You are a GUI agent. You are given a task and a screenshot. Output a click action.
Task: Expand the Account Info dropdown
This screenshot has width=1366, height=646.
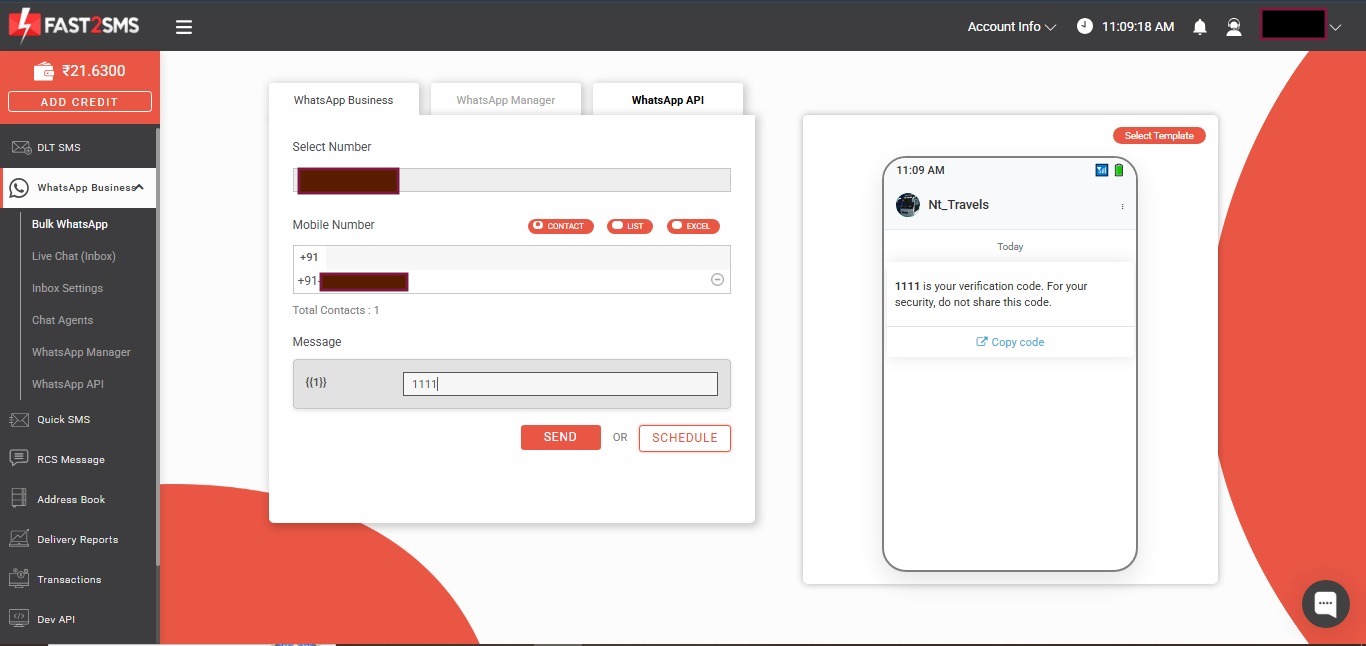coord(1012,27)
